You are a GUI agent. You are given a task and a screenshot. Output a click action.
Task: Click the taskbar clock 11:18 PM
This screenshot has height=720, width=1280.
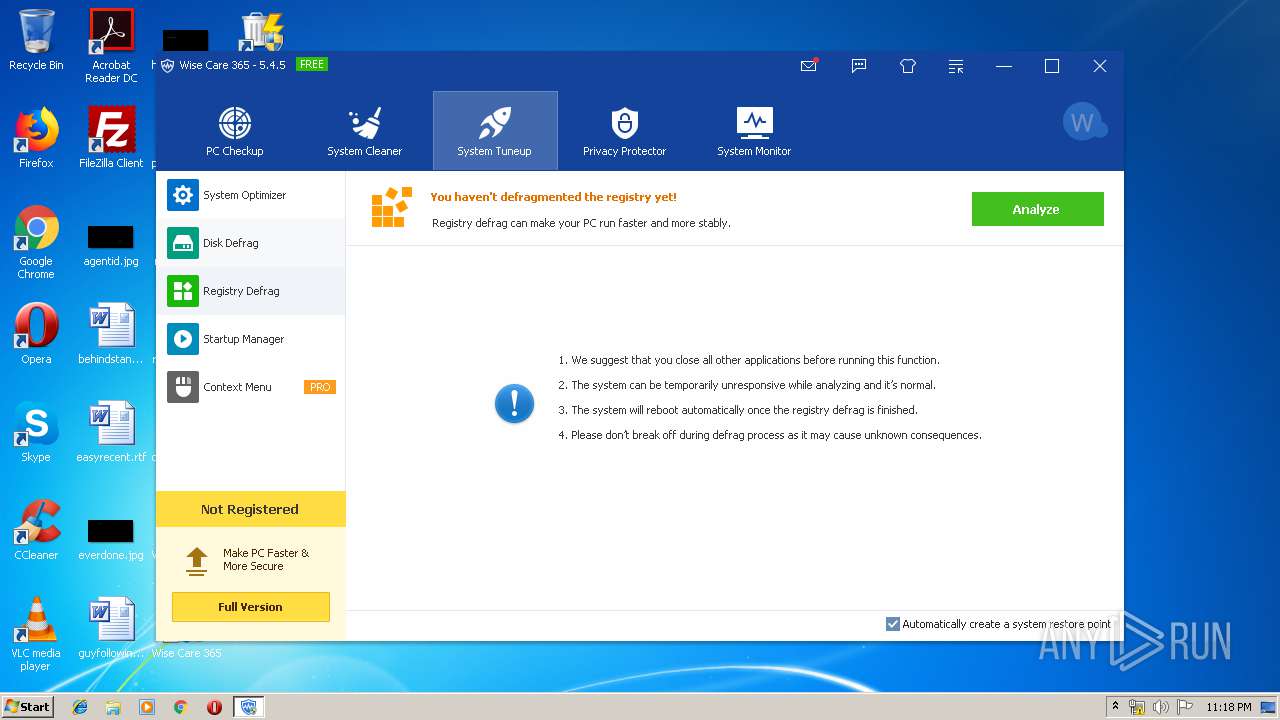tap(1229, 707)
